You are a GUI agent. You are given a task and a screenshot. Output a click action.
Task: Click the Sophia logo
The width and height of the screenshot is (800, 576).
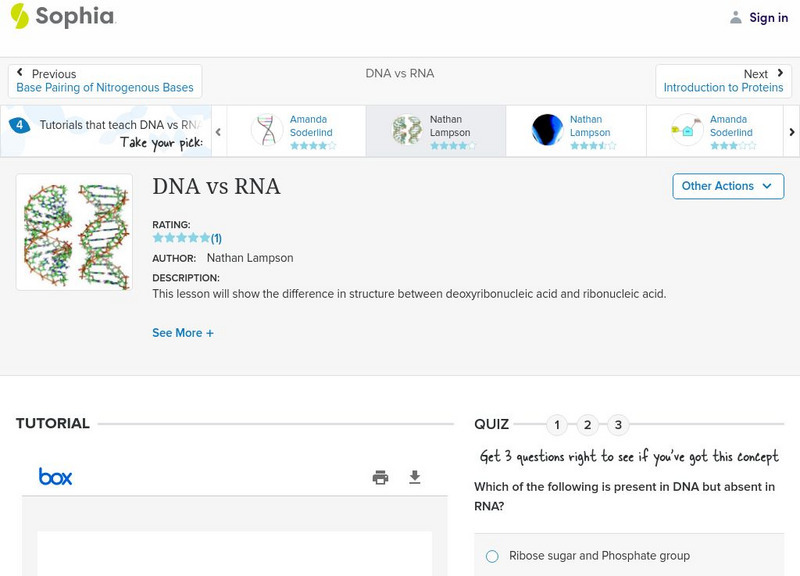(x=62, y=17)
